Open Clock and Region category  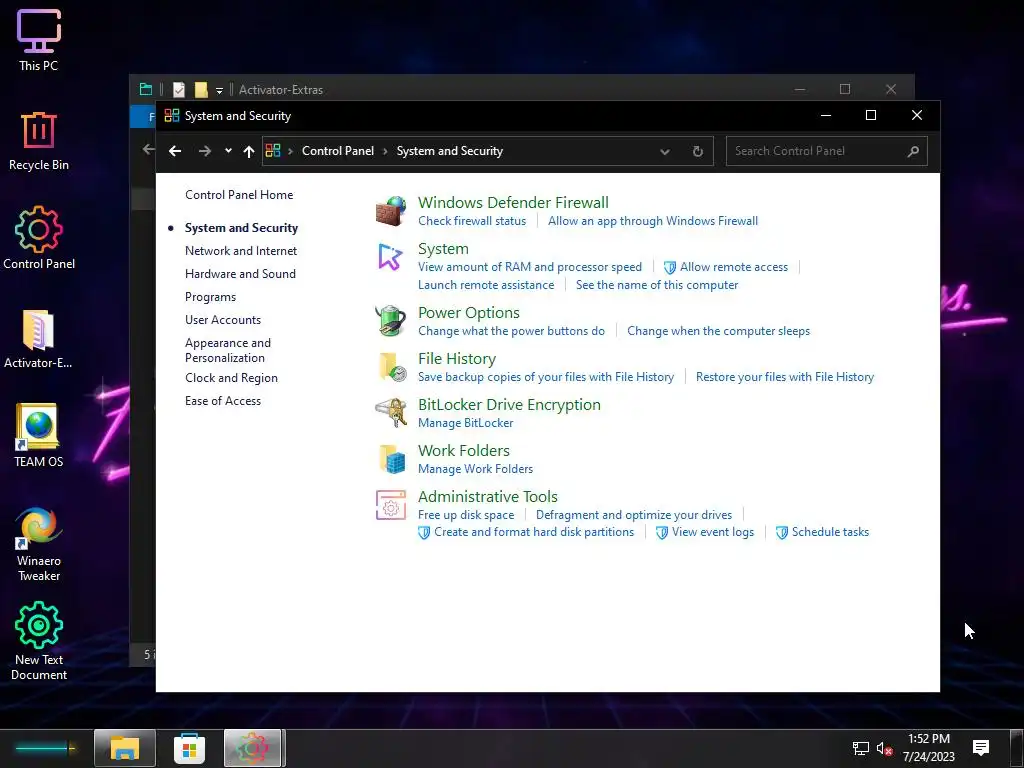tap(231, 378)
